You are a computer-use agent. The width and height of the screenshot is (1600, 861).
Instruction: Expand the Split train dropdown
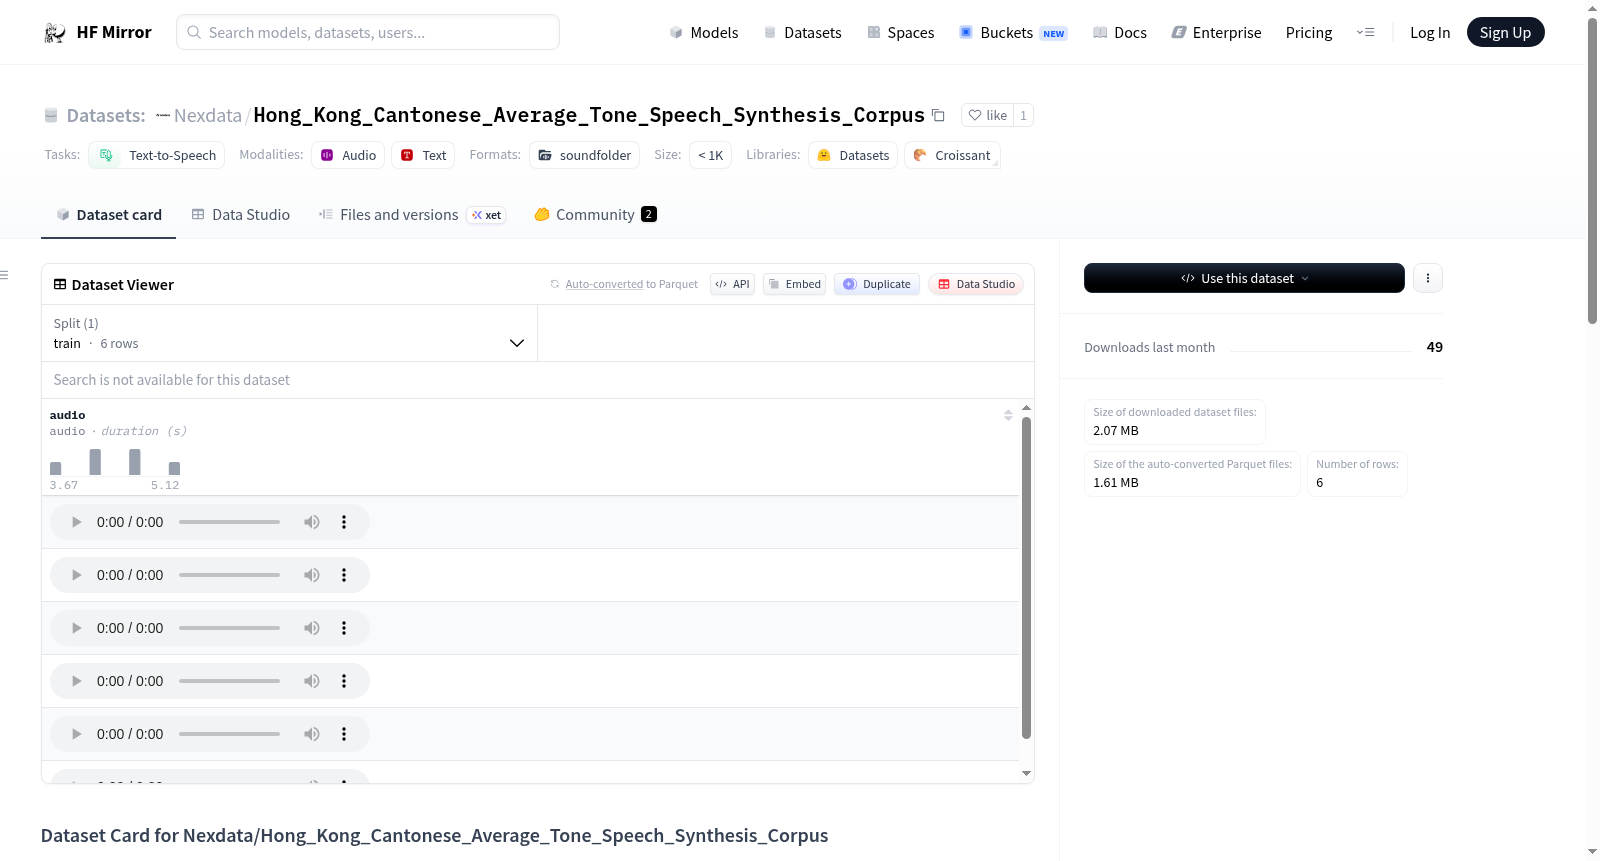coord(289,333)
